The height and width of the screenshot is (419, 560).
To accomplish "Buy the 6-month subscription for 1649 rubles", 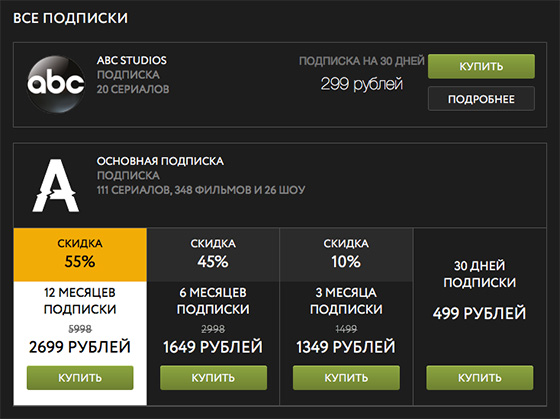I will click(213, 378).
